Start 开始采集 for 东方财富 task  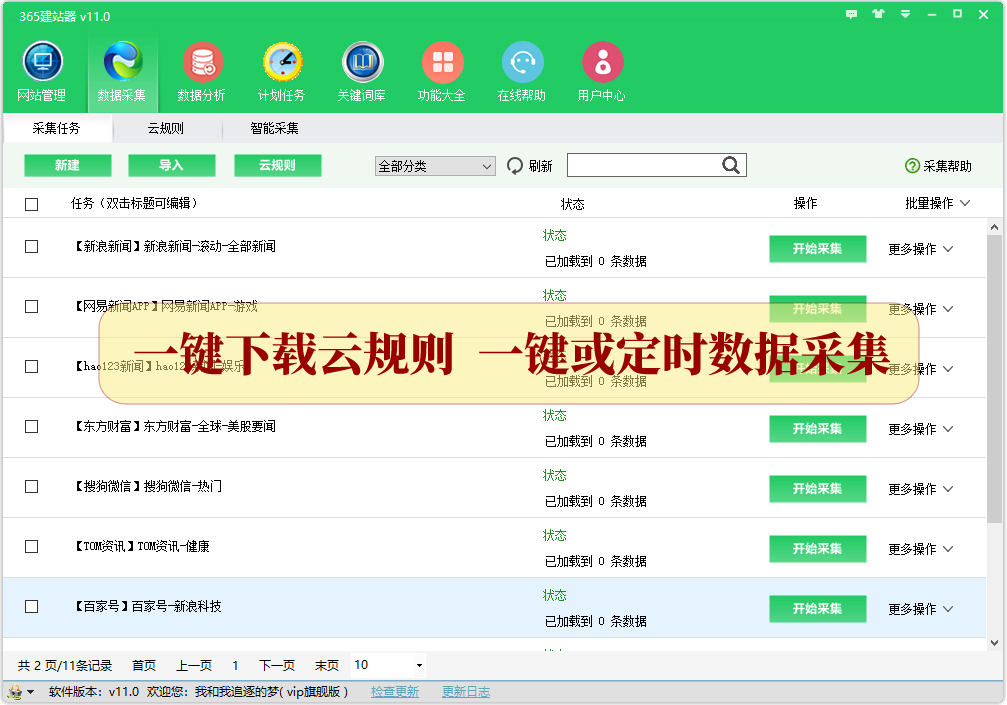pos(818,429)
